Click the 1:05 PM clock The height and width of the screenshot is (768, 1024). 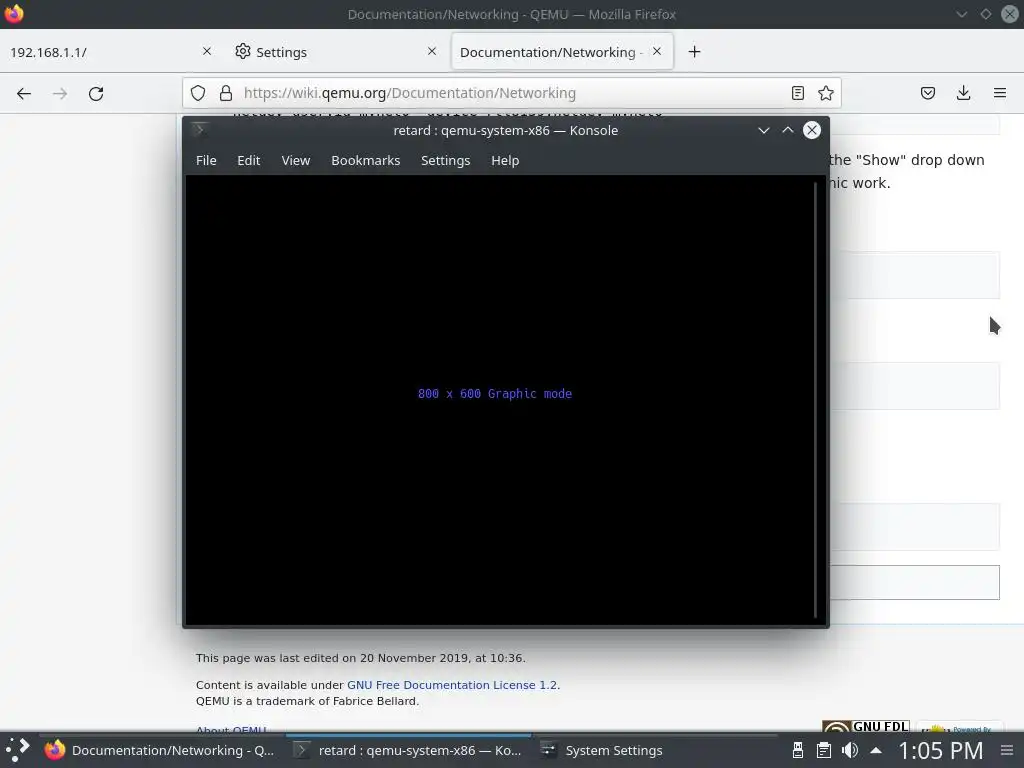click(940, 751)
